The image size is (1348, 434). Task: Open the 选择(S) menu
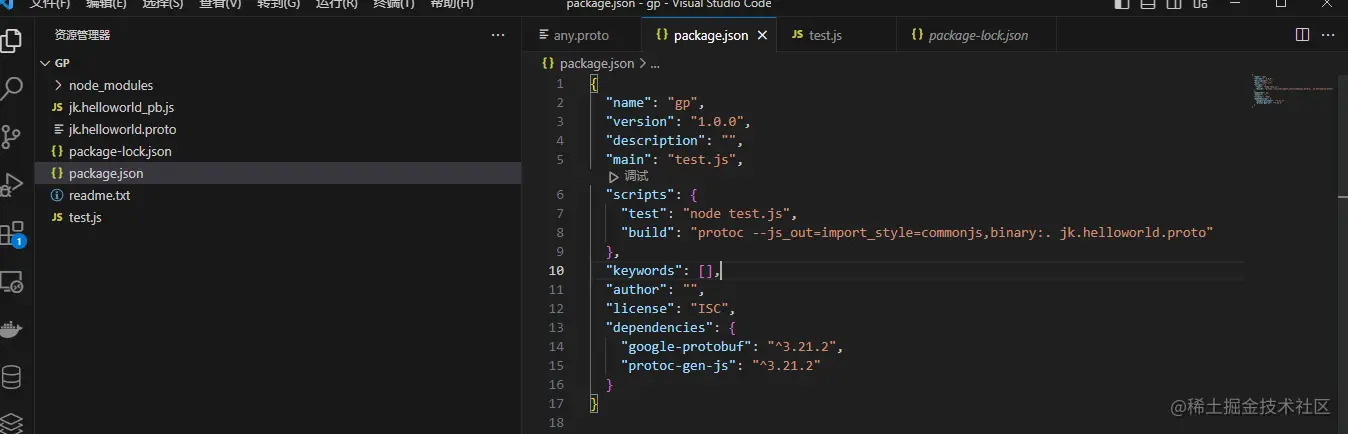[x=163, y=4]
